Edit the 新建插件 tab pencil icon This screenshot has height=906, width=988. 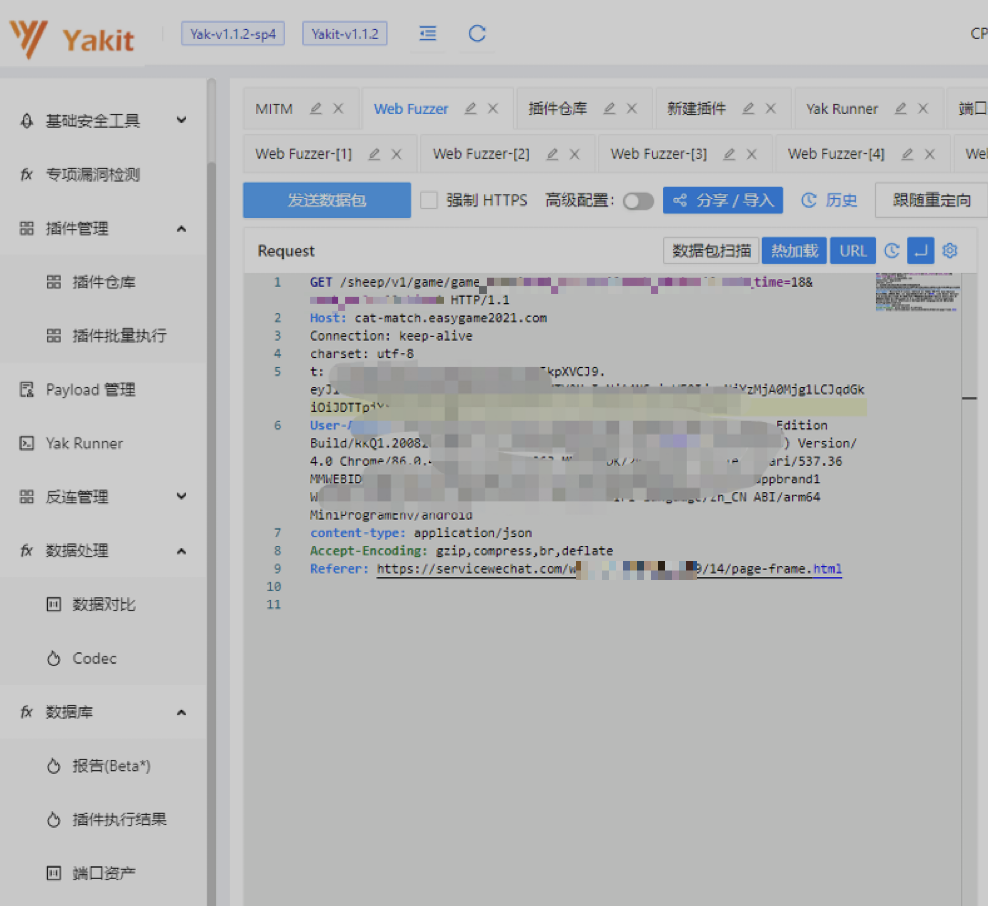(748, 108)
